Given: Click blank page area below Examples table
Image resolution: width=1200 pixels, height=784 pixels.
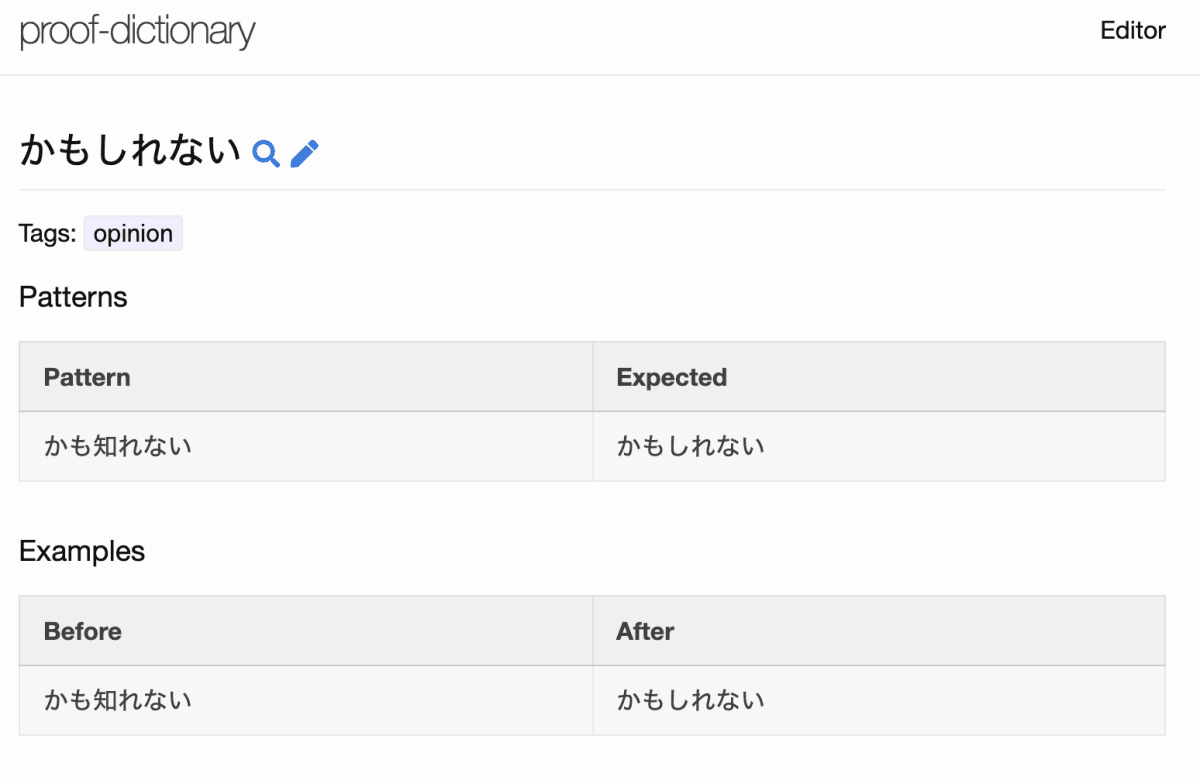Looking at the screenshot, I should click(592, 760).
